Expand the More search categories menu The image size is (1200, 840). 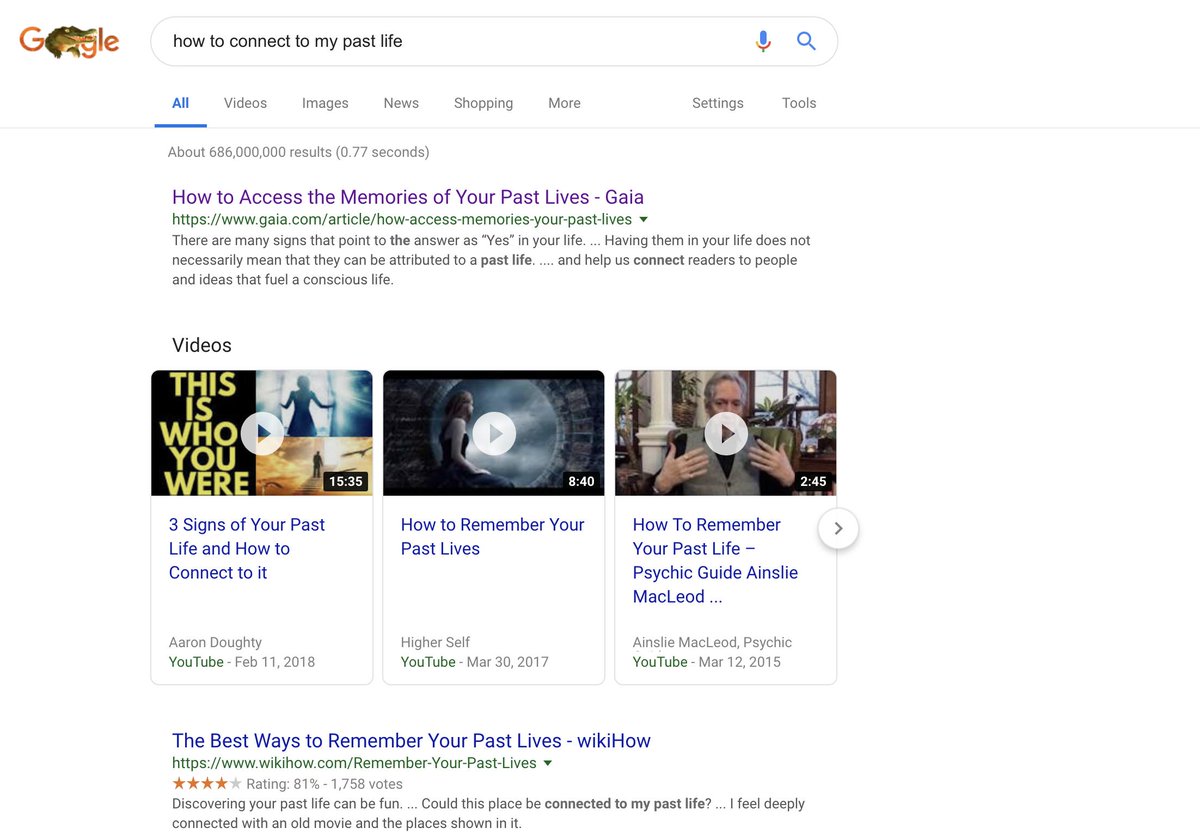click(x=564, y=103)
